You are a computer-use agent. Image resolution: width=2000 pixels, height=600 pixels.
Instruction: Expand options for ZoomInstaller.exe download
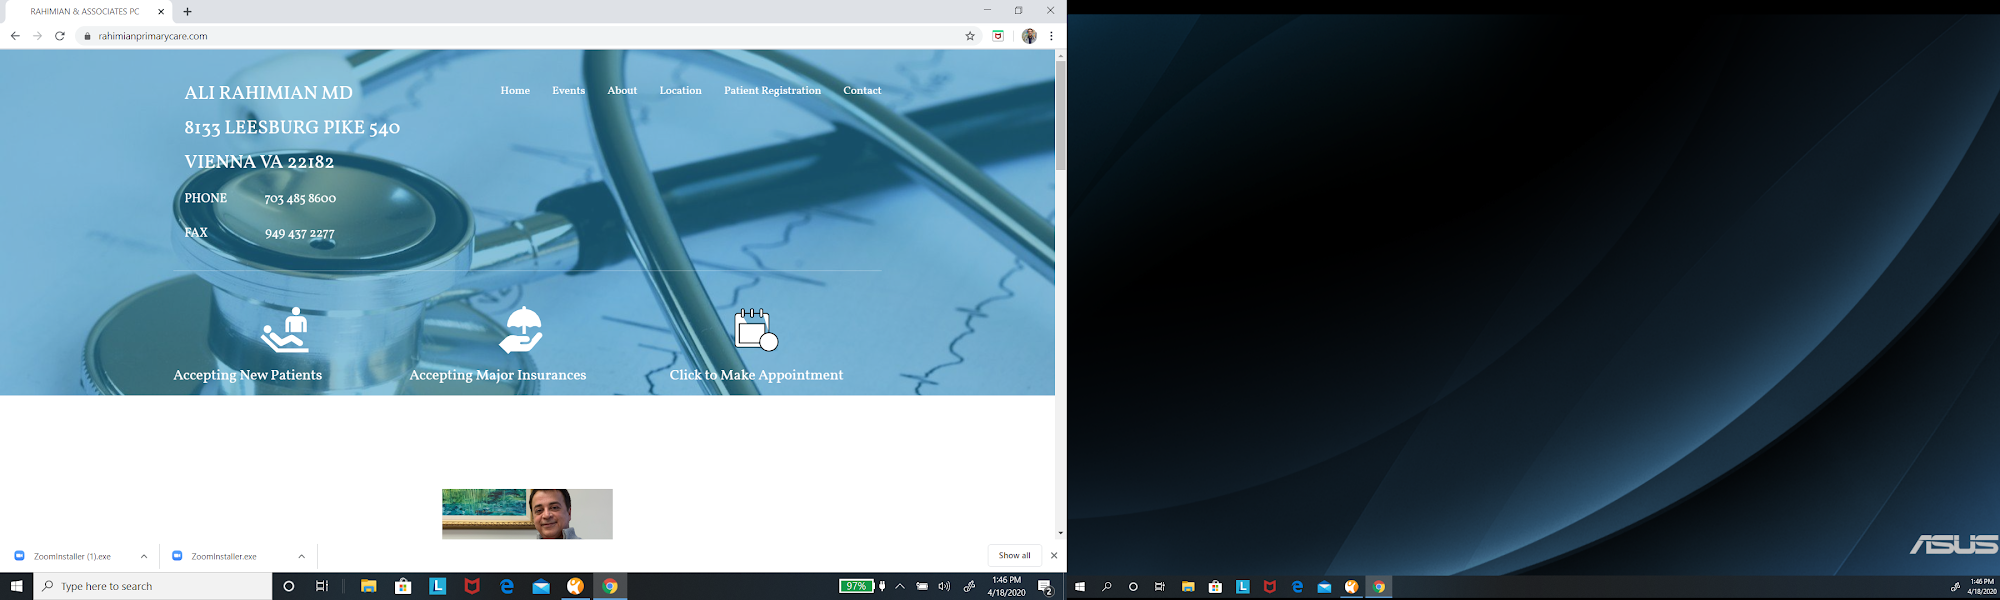[x=301, y=556]
